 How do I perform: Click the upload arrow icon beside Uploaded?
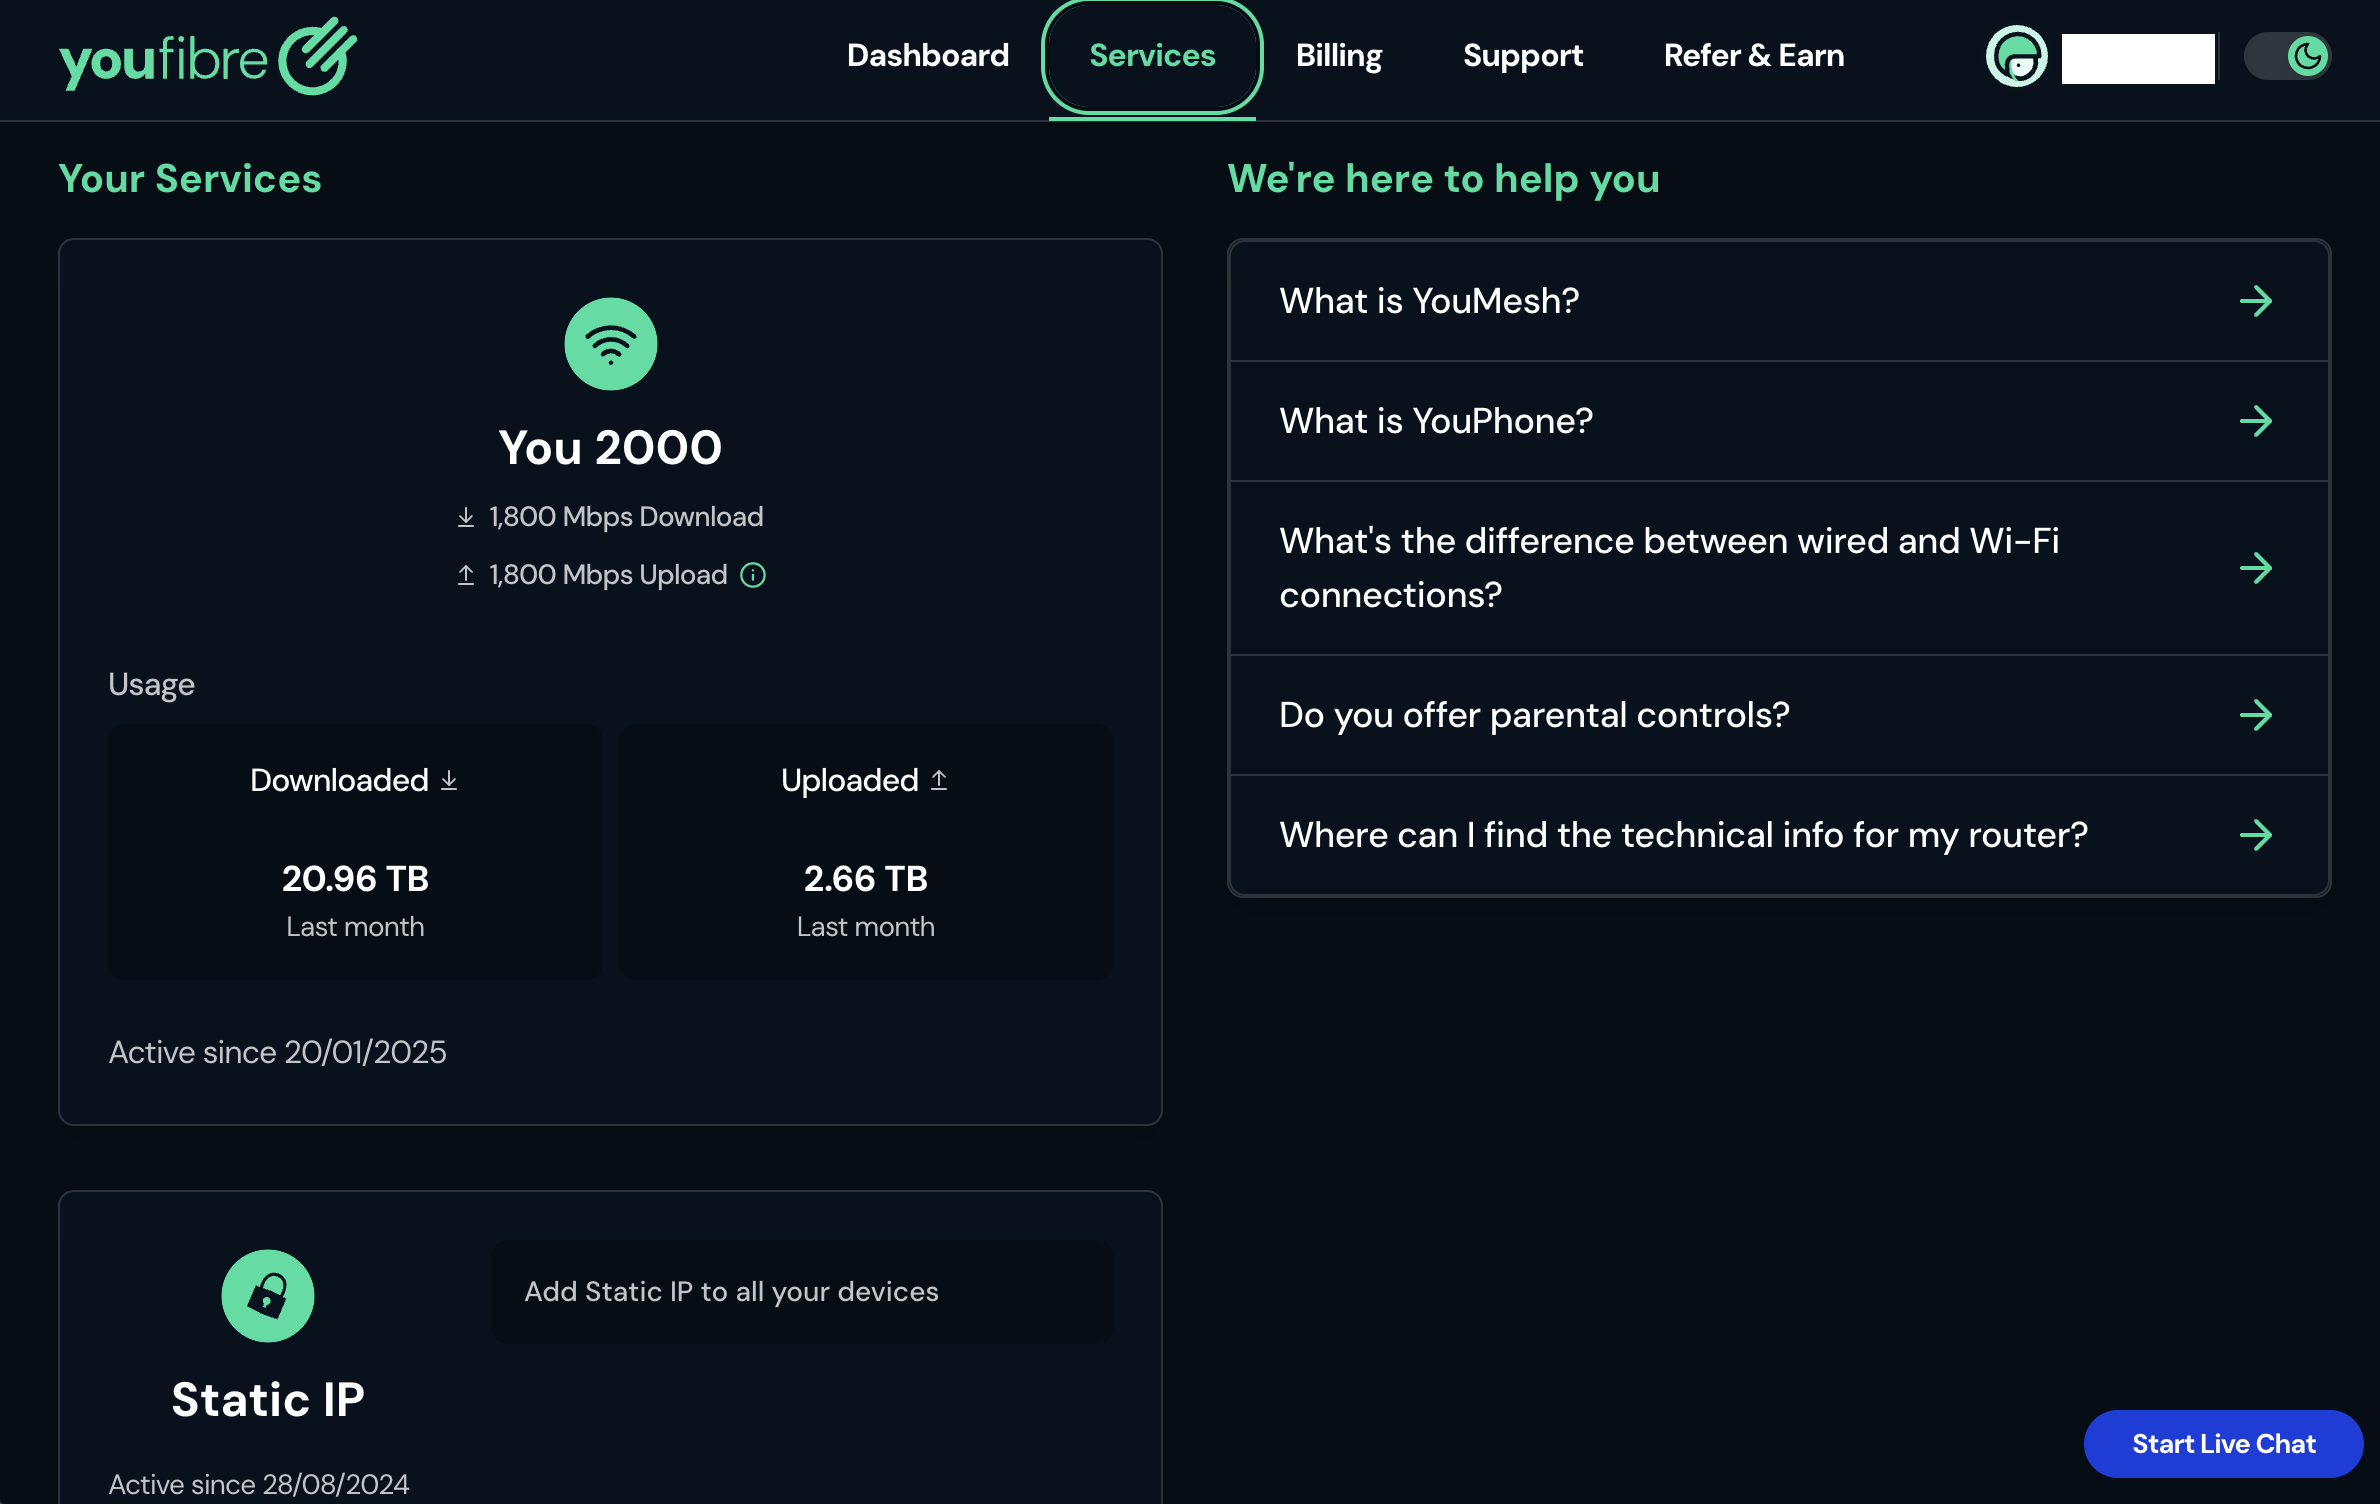click(939, 780)
